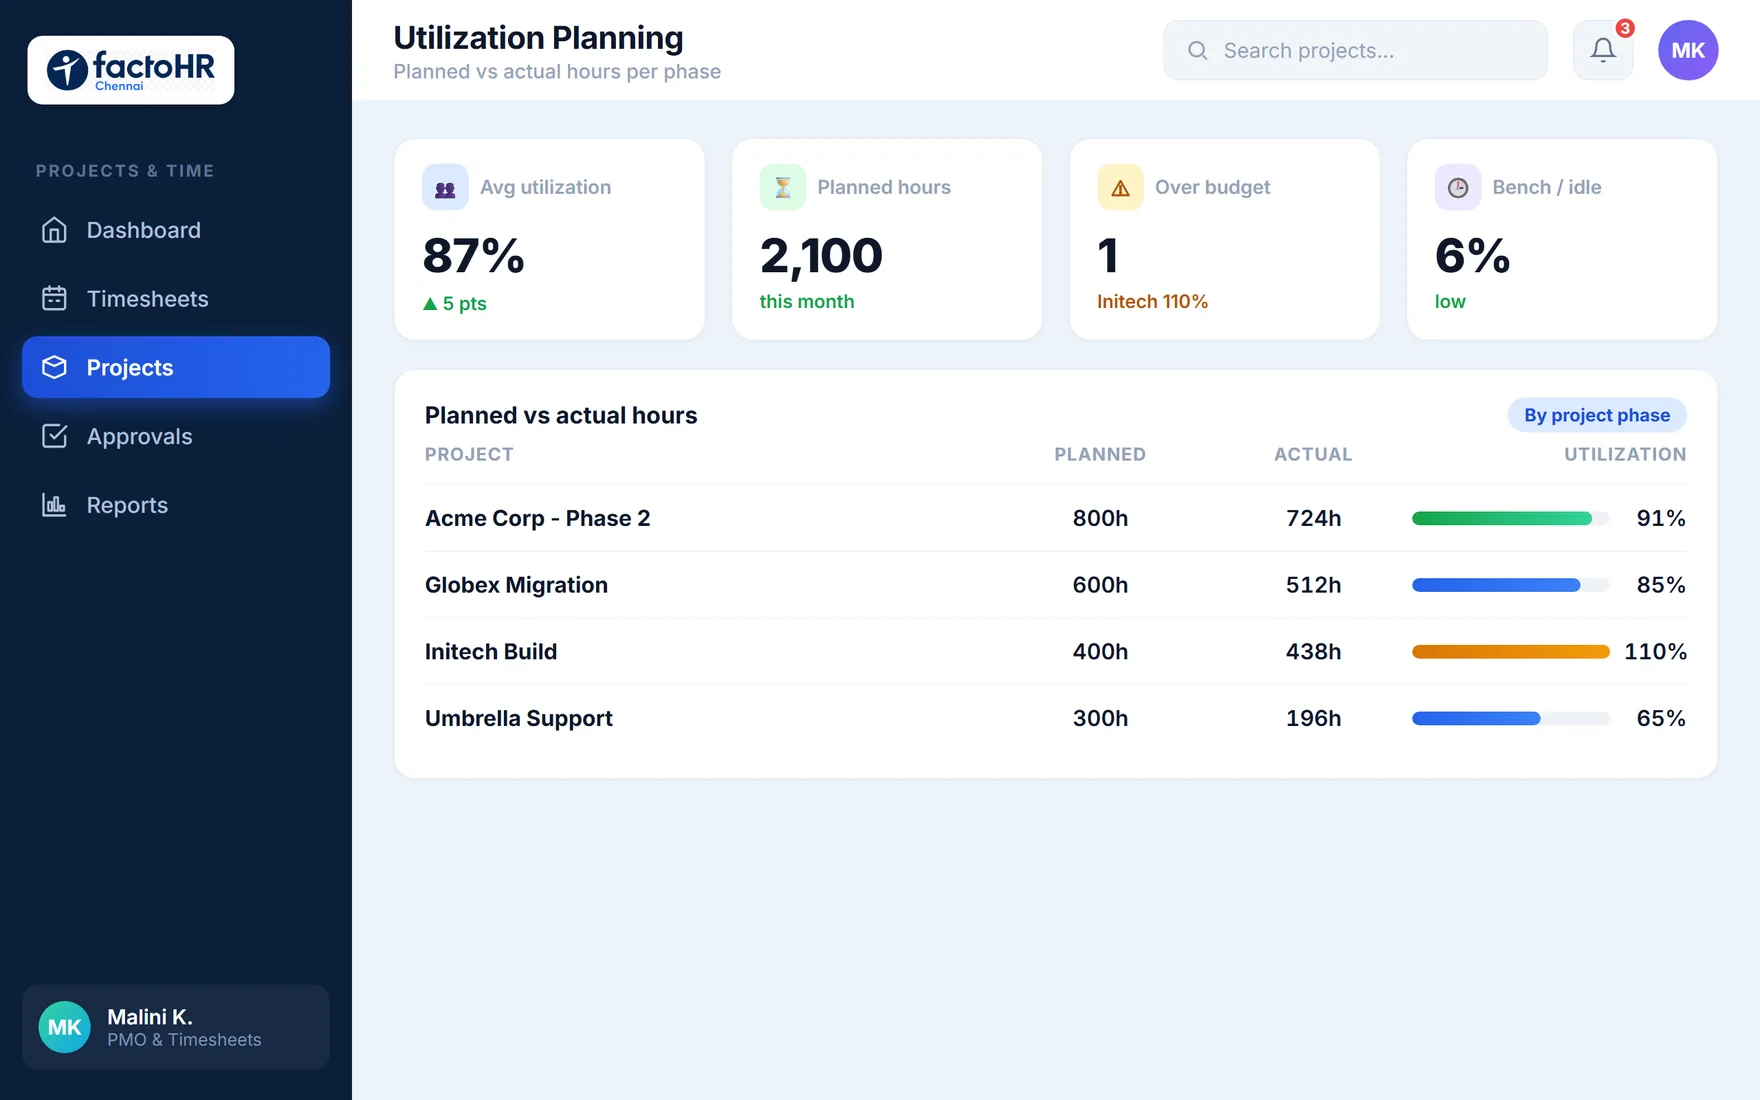1760x1100 pixels.
Task: Click the Approvals checkmark icon
Action: (x=54, y=436)
